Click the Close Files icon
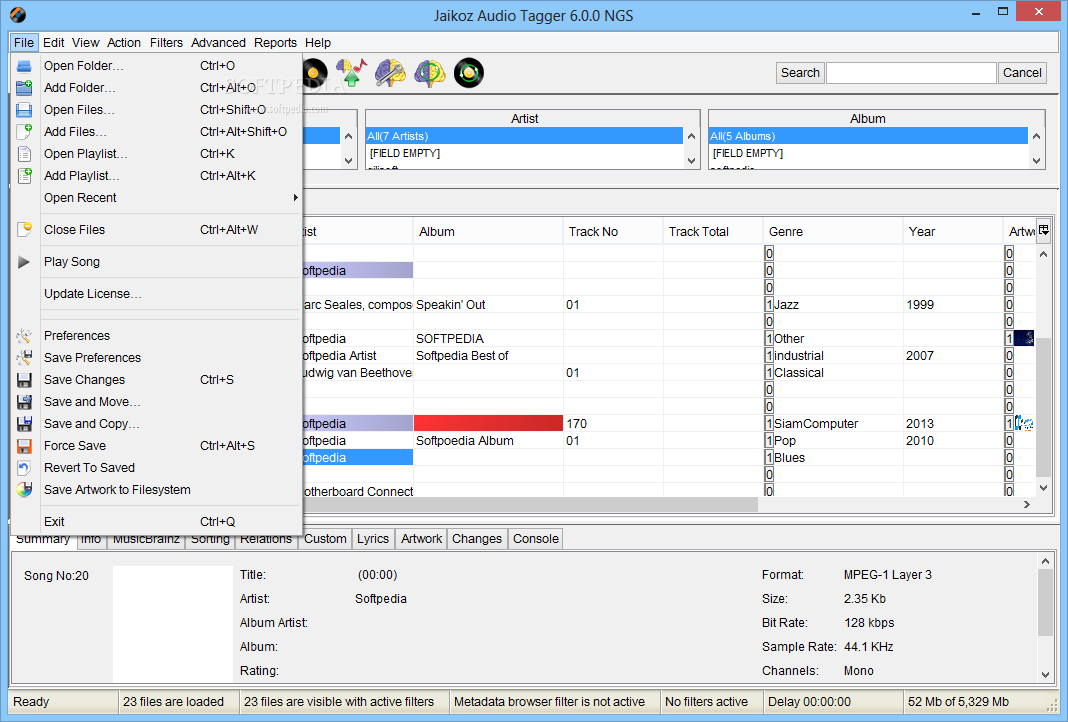Viewport: 1068px width, 722px height. [x=24, y=230]
